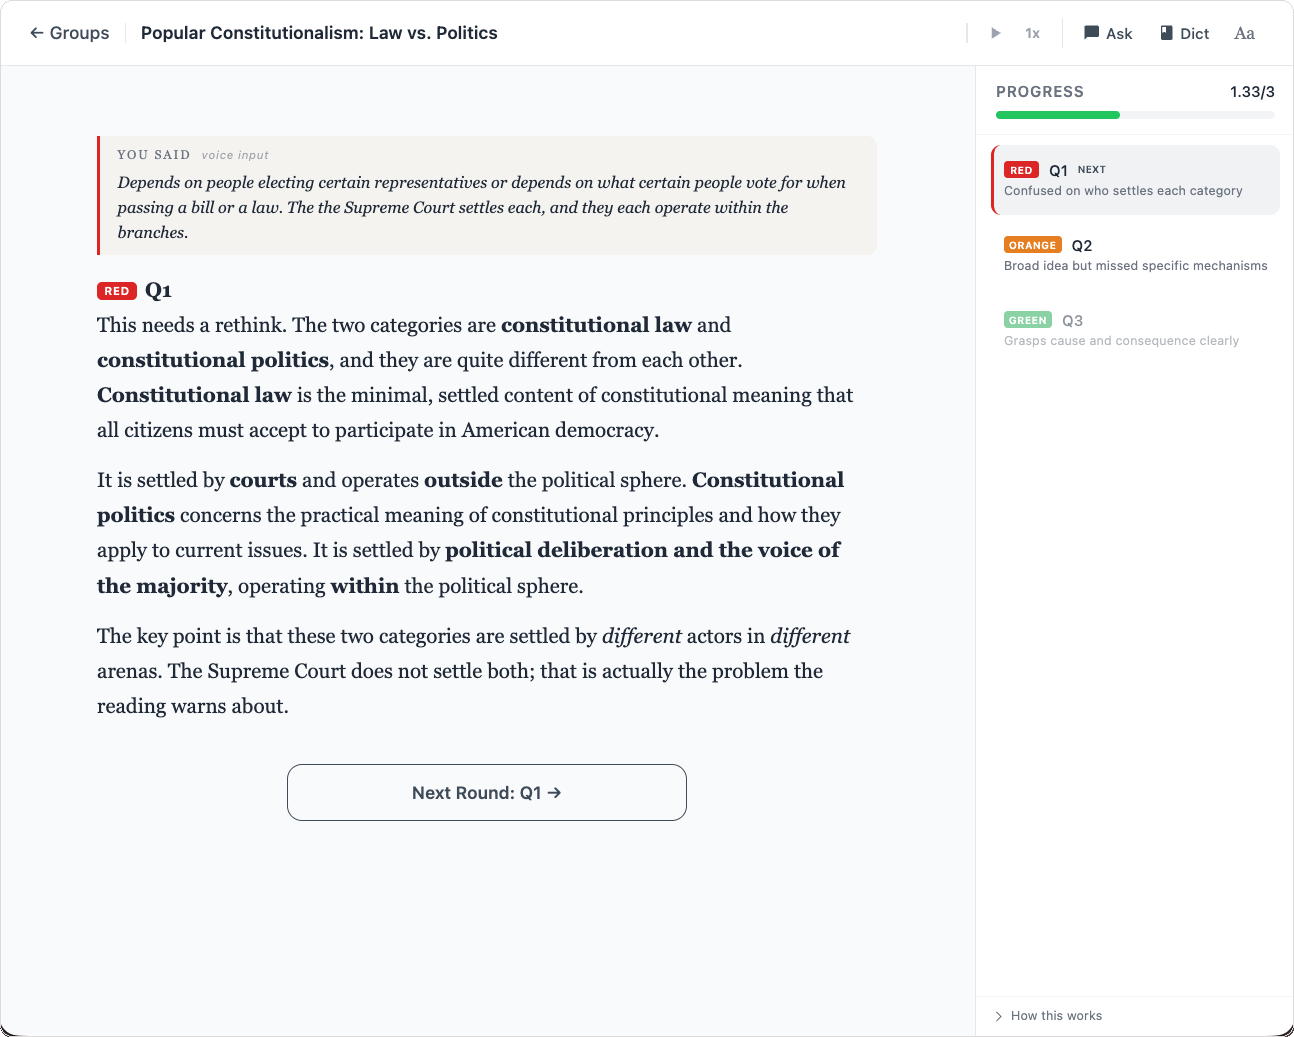Click the RED label before Q1 heading
The image size is (1294, 1037).
[x=117, y=291]
